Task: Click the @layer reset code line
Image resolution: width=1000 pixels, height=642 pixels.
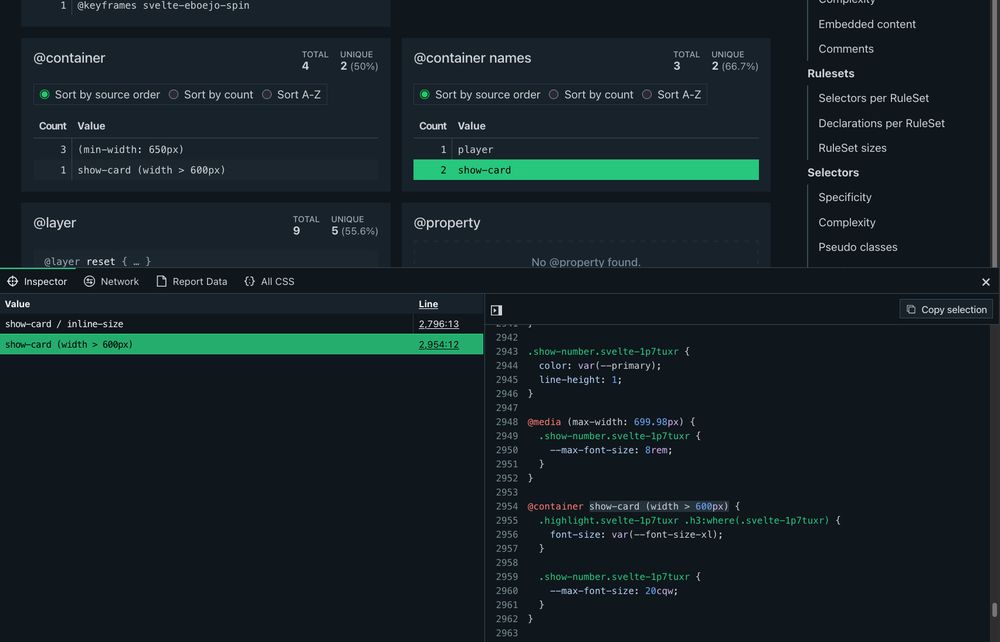Action: coord(98,261)
